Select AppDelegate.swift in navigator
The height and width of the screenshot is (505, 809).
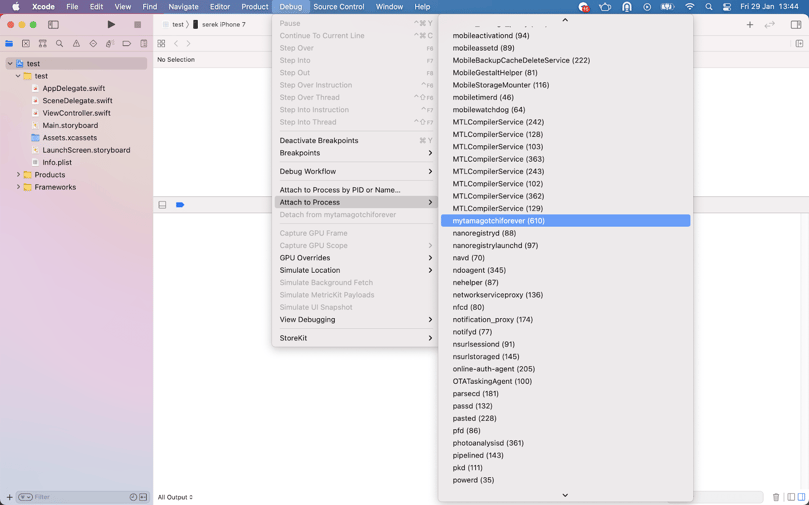pos(76,88)
